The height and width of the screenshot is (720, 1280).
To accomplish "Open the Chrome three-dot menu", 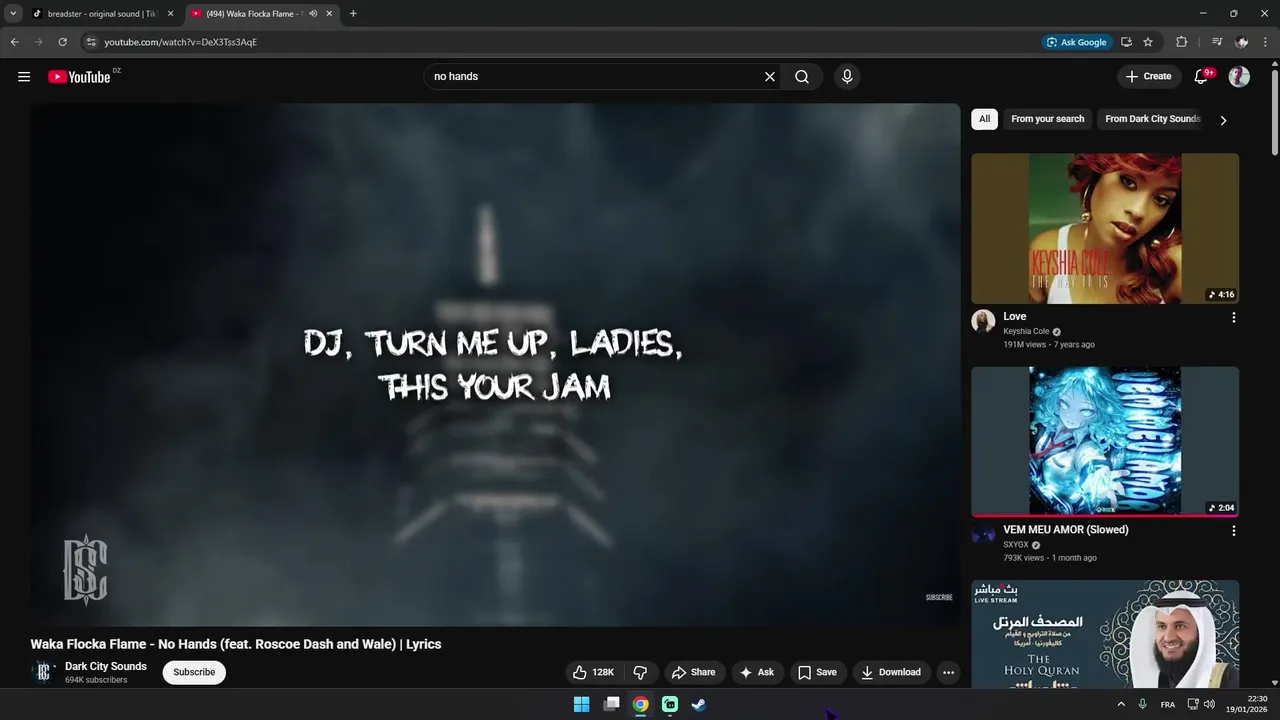I will 1266,42.
